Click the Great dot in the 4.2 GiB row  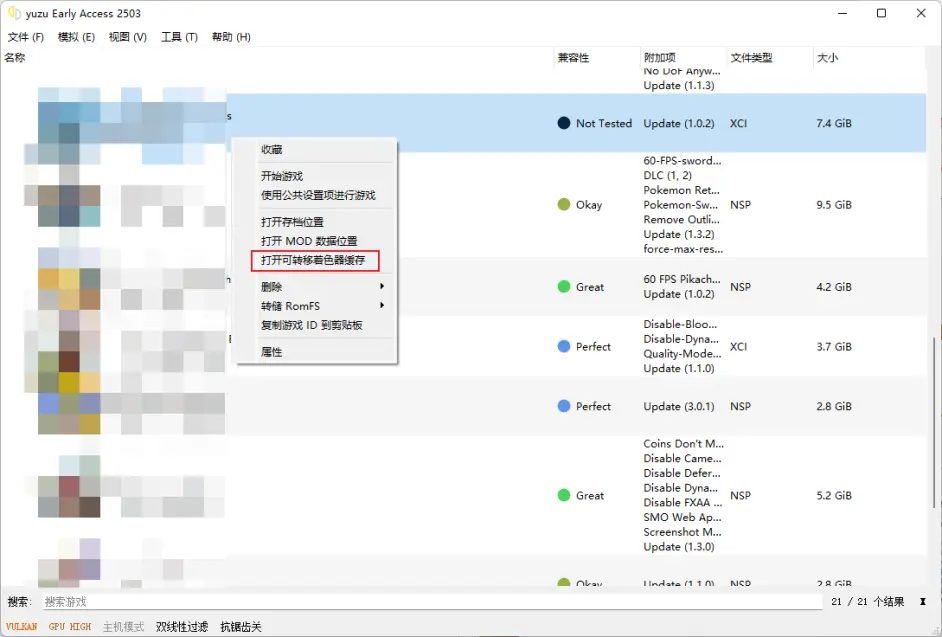[x=564, y=287]
